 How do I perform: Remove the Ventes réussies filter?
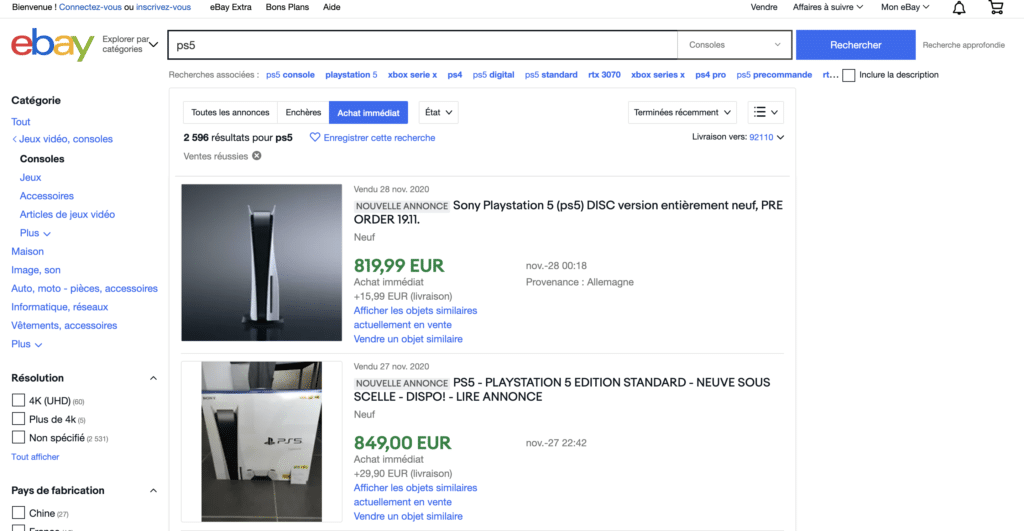[x=257, y=155]
